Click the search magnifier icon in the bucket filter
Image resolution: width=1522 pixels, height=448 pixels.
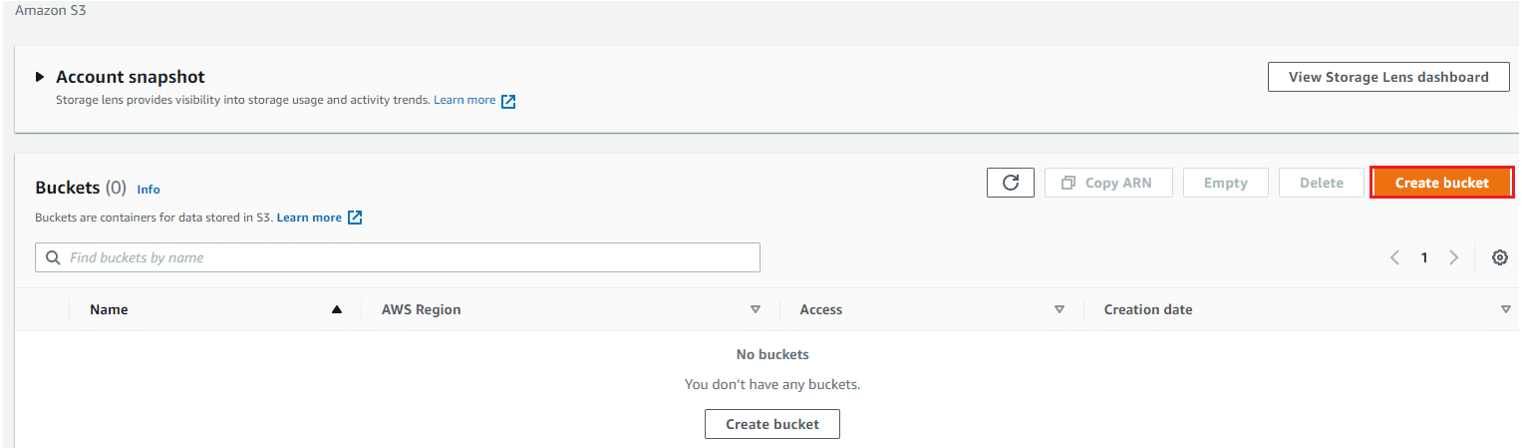pos(53,258)
